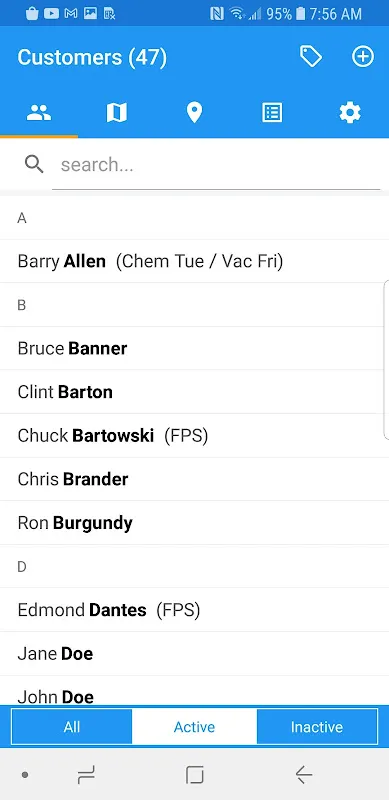Open the list report tab
The height and width of the screenshot is (800, 389).
point(272,112)
